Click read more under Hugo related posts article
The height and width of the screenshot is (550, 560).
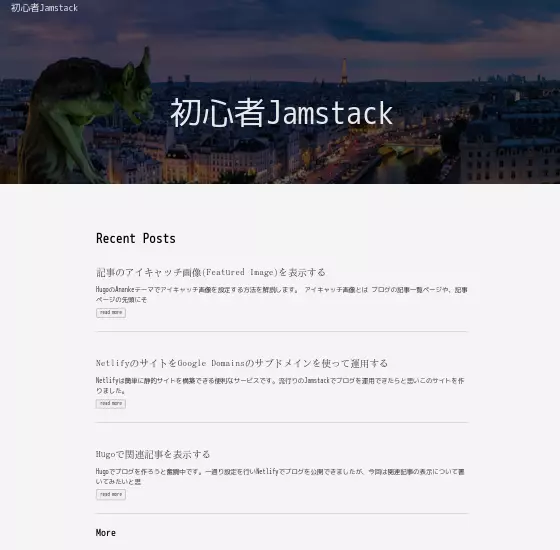(111, 495)
